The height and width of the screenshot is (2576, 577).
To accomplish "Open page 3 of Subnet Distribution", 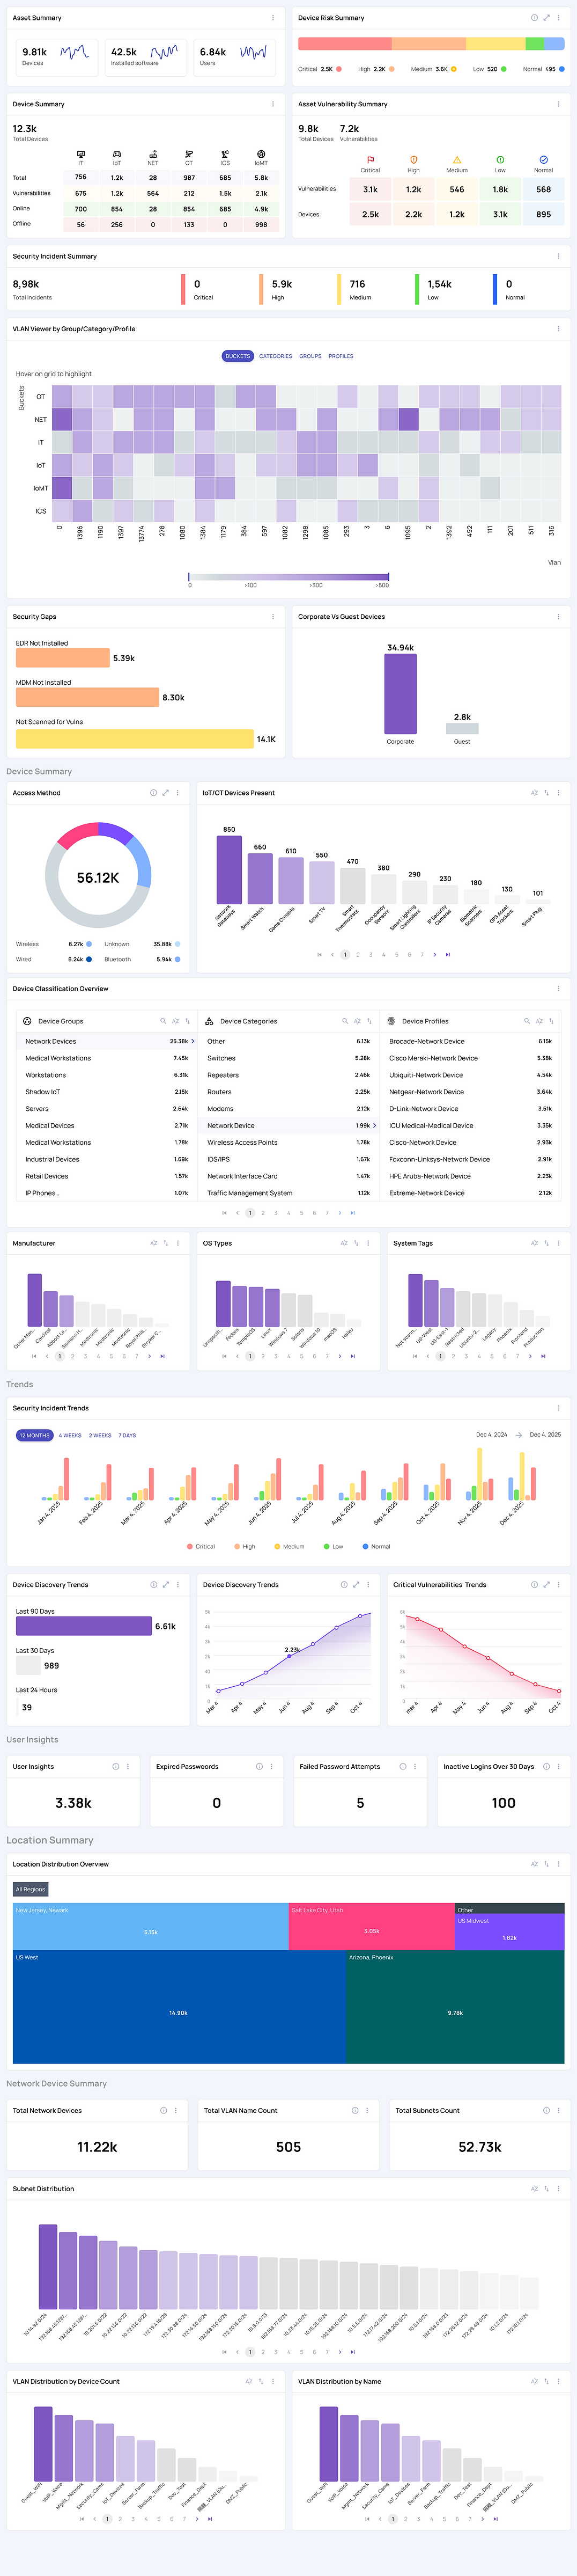I will (275, 2352).
